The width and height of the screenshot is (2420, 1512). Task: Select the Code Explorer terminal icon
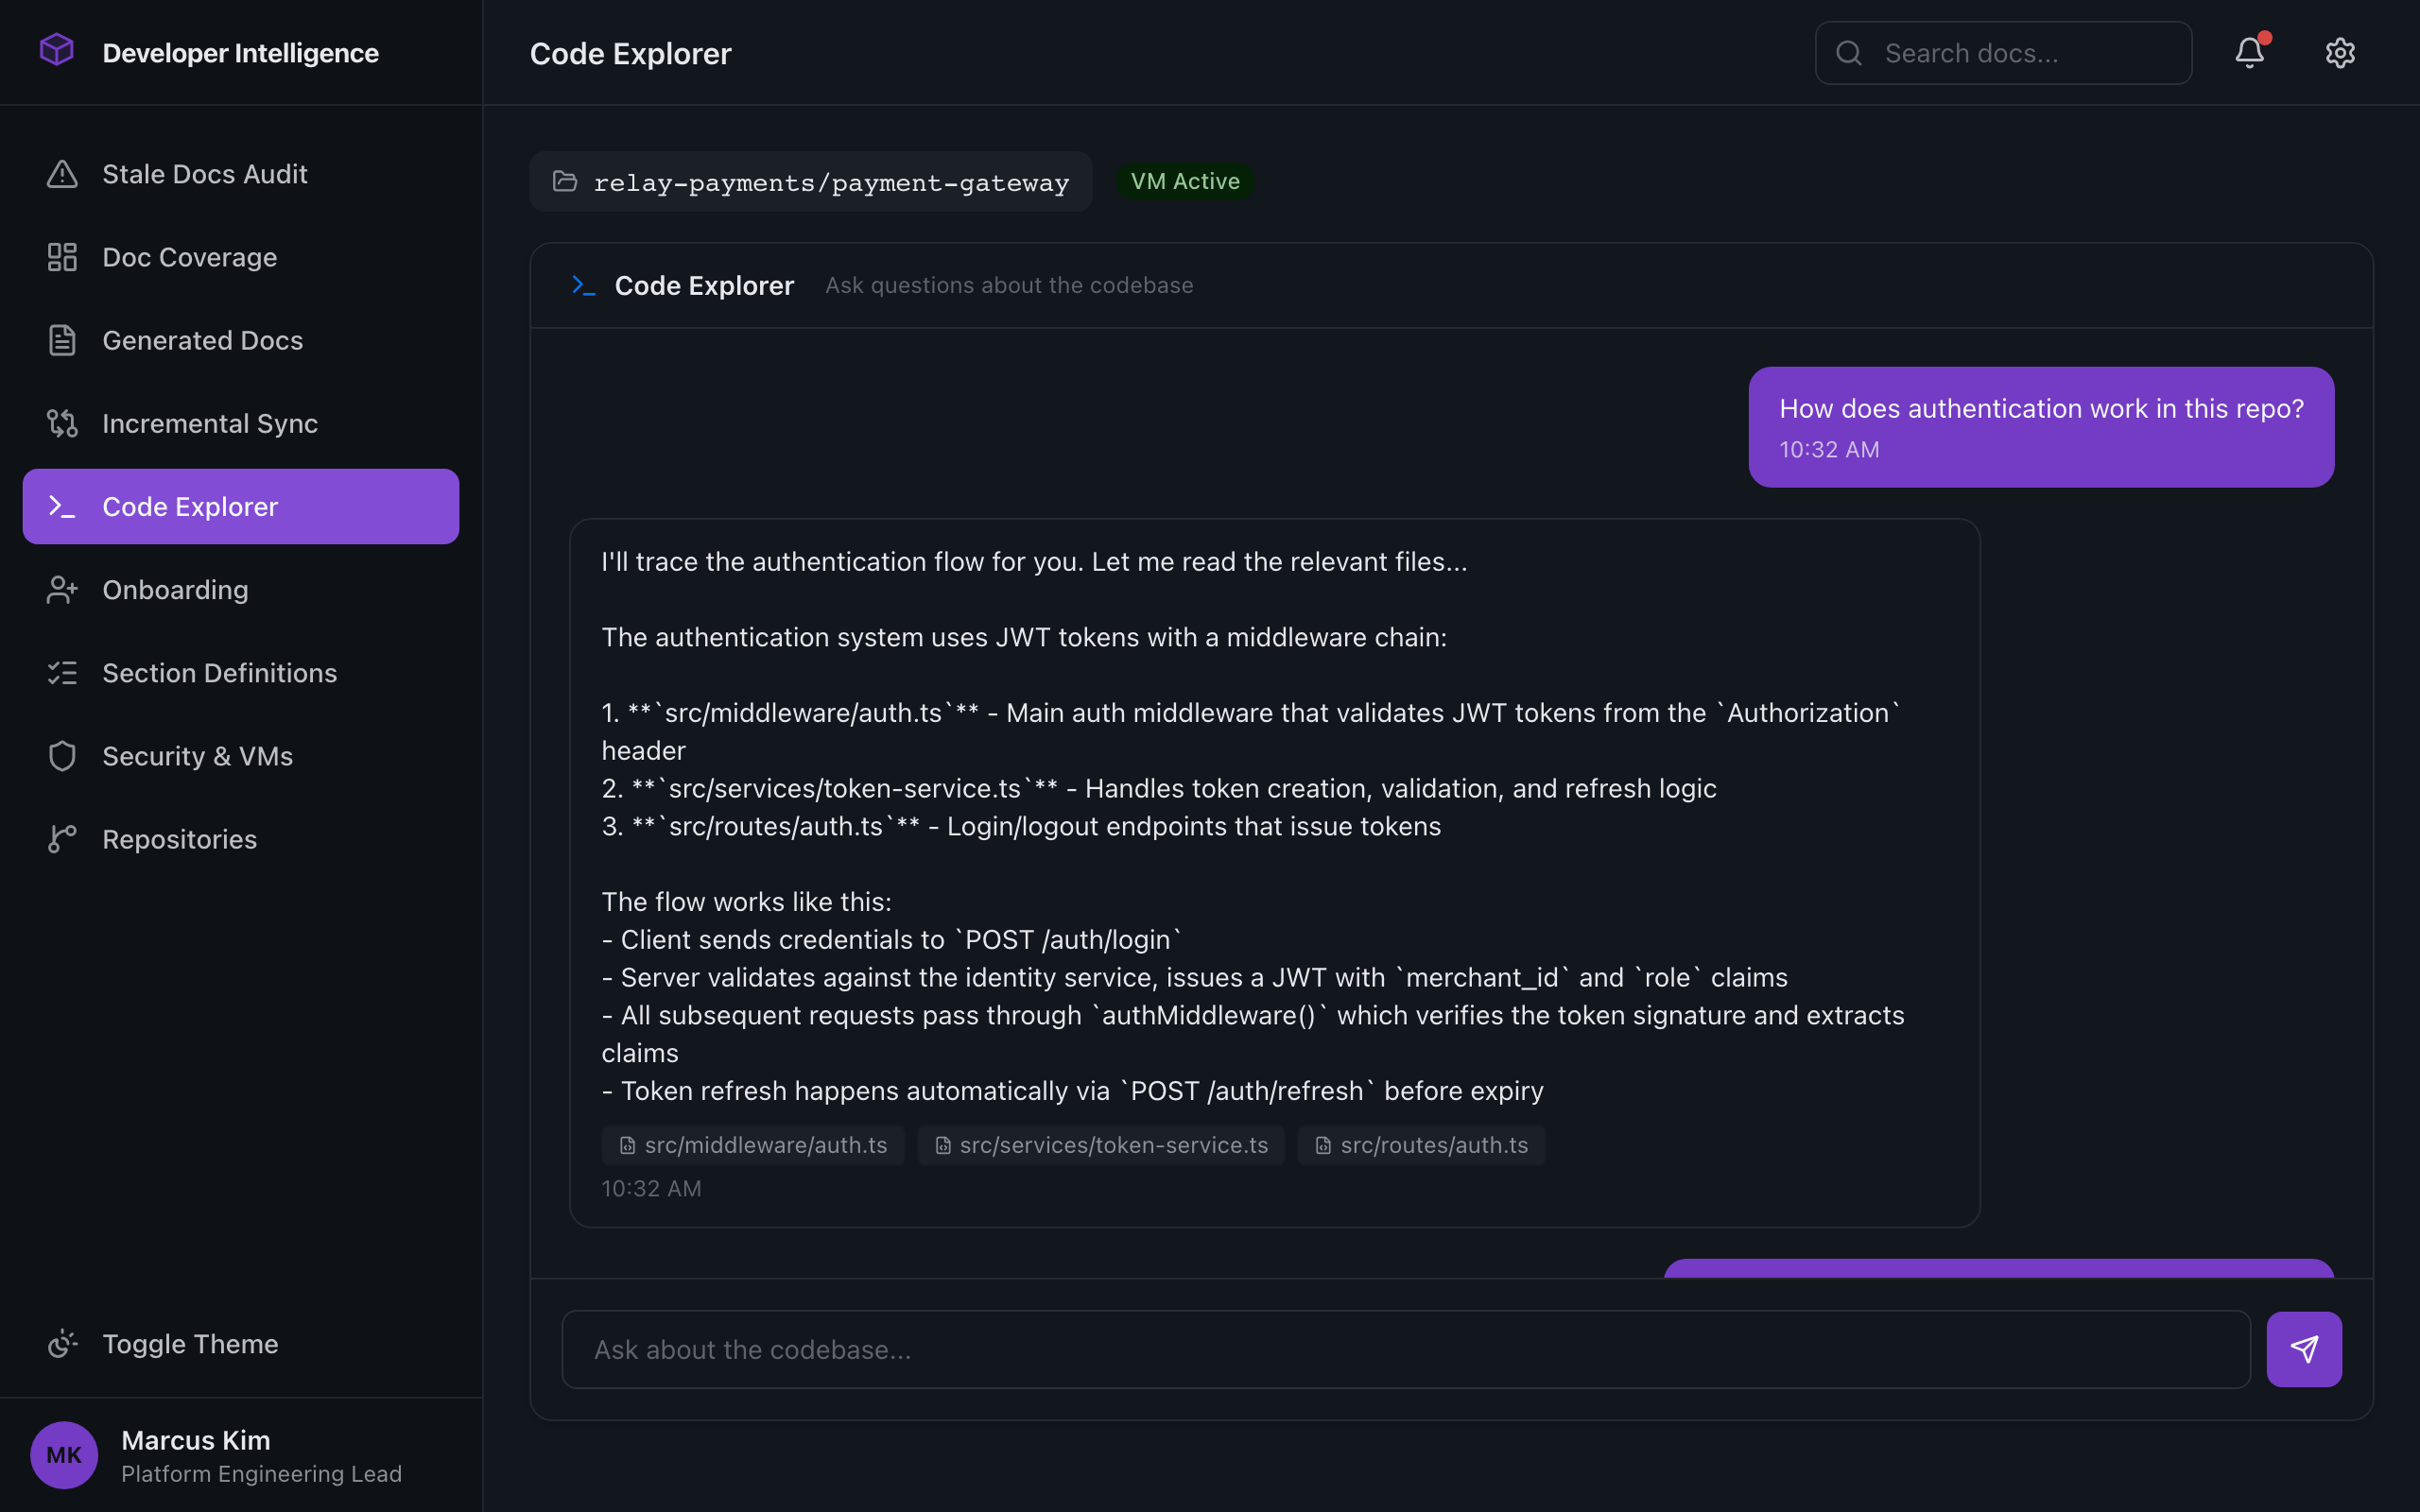[x=62, y=506]
